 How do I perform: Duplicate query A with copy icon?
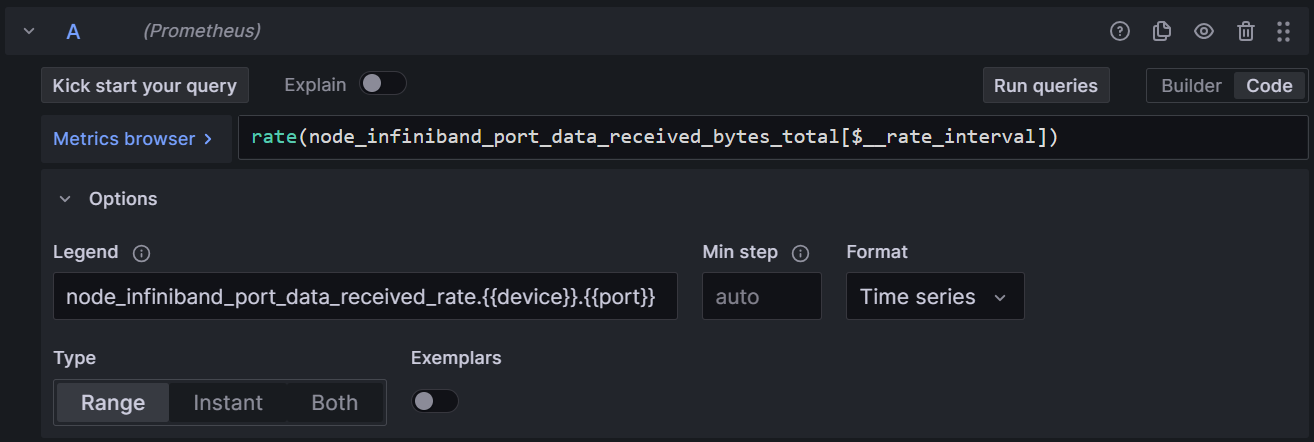[1162, 31]
